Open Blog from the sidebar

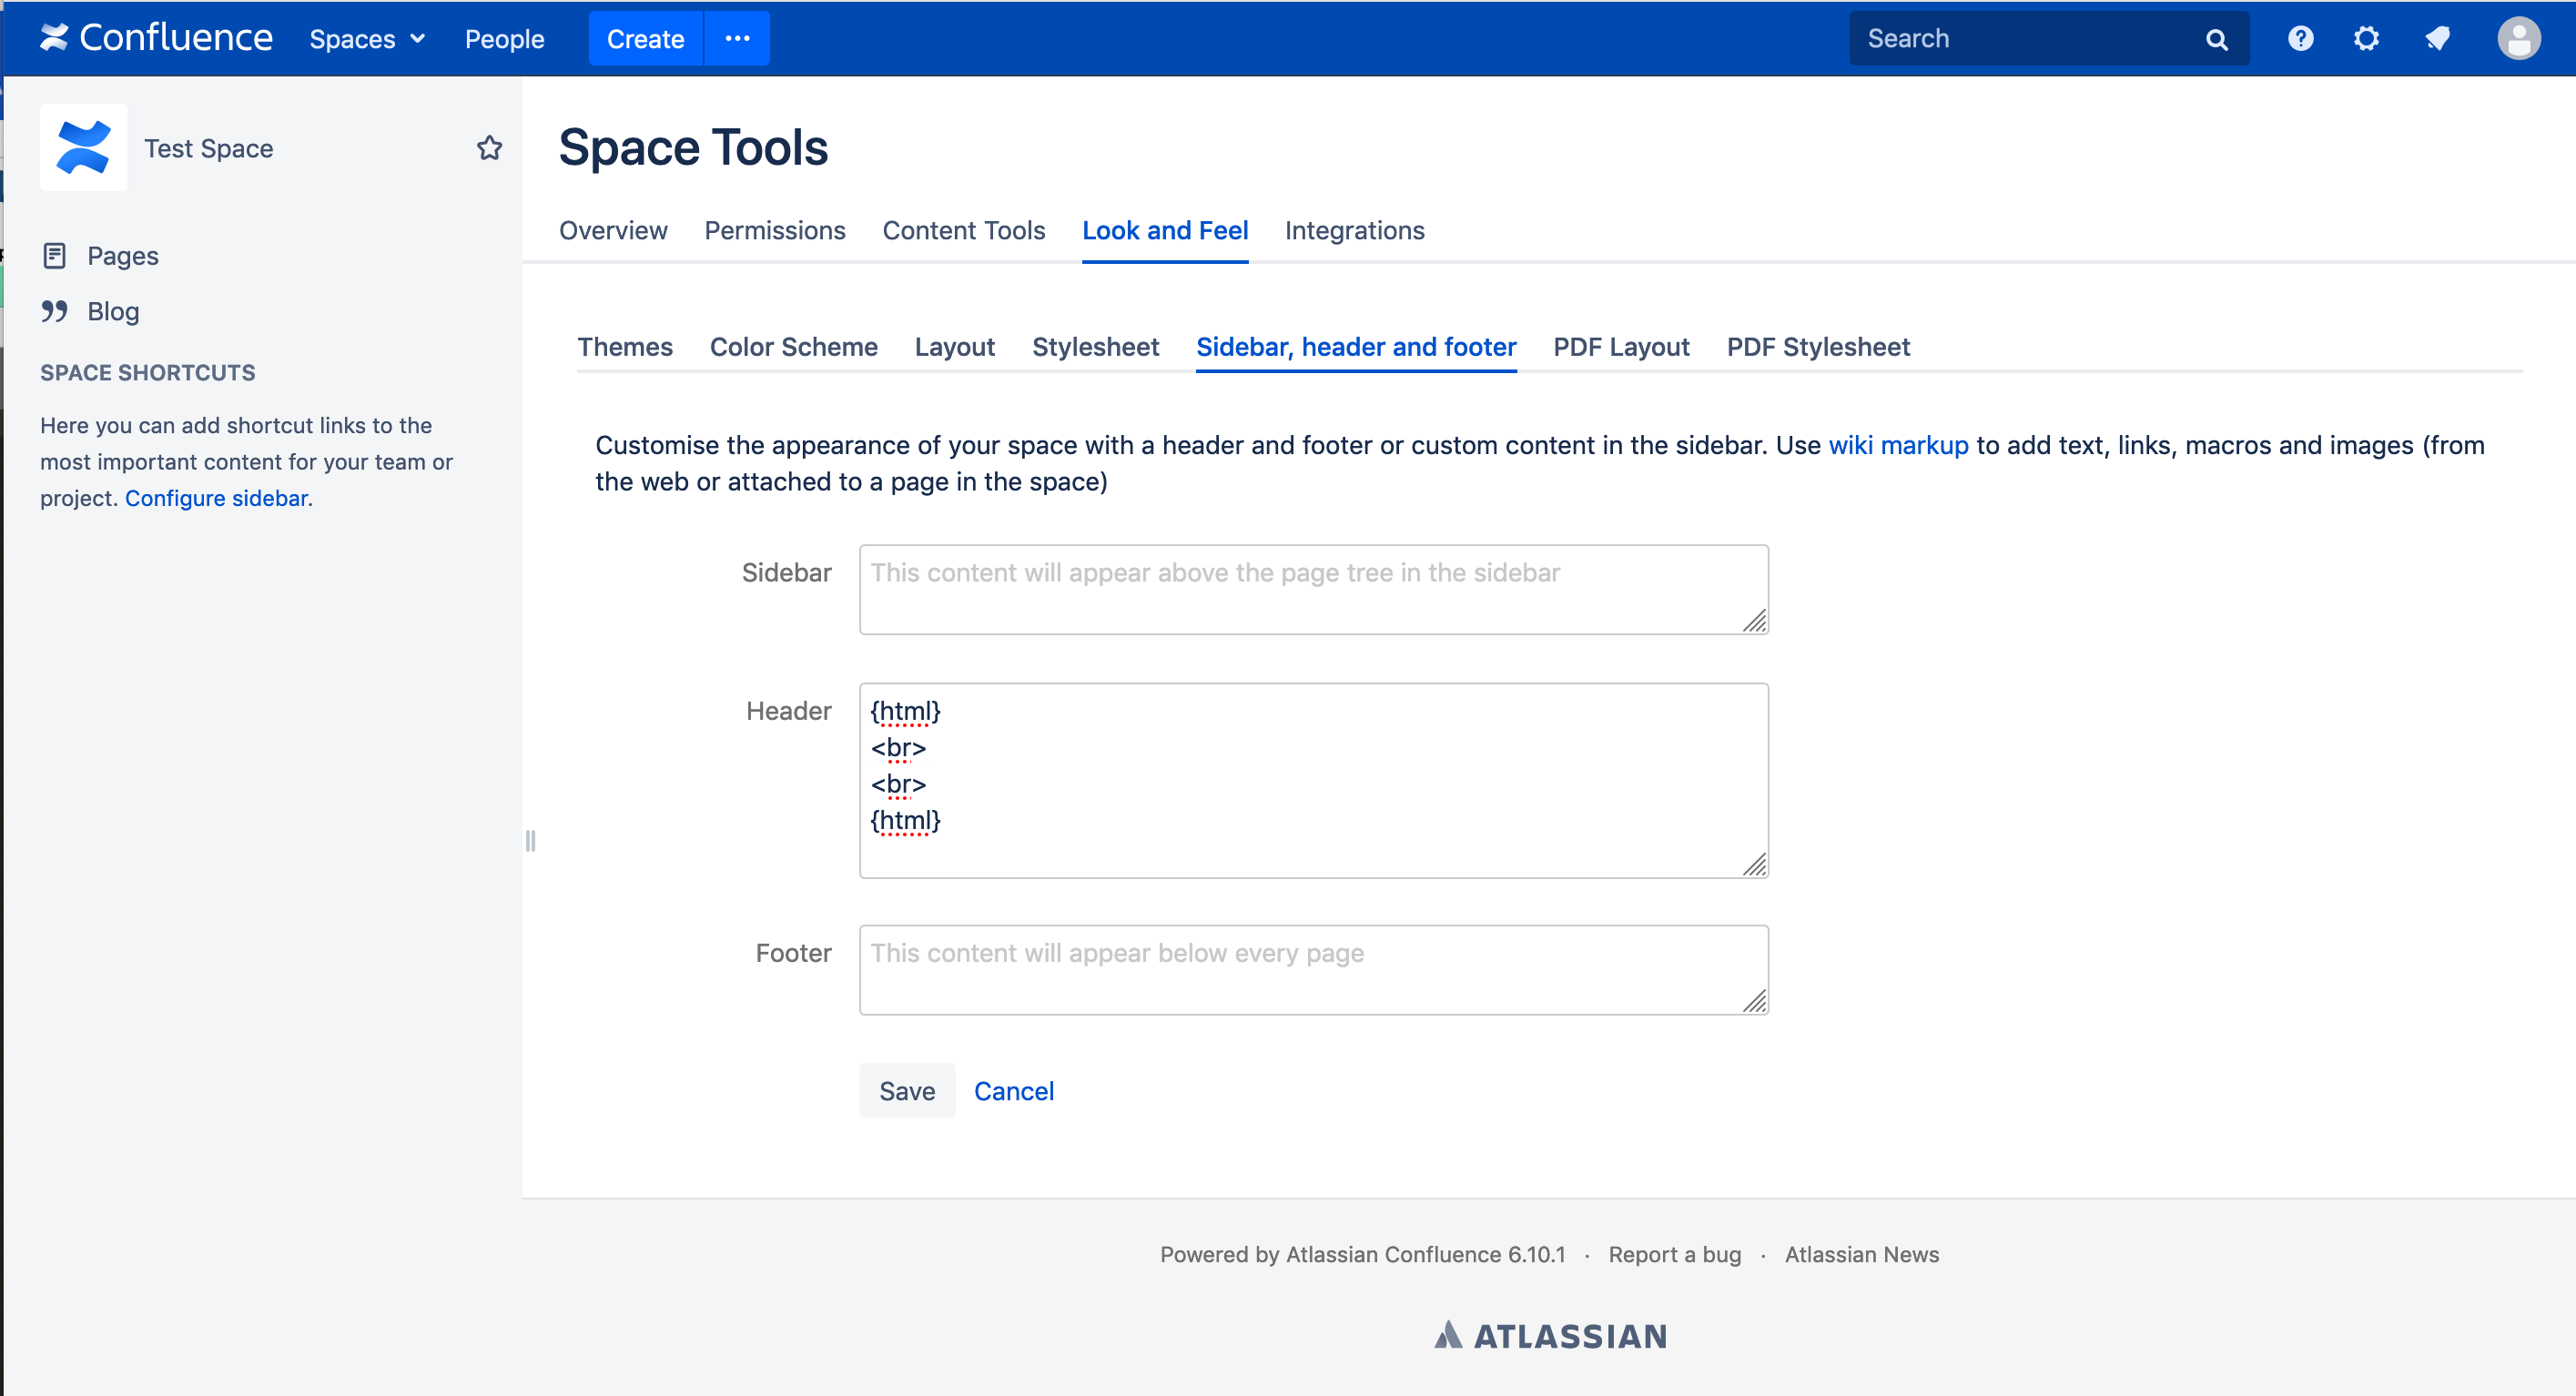tap(113, 311)
